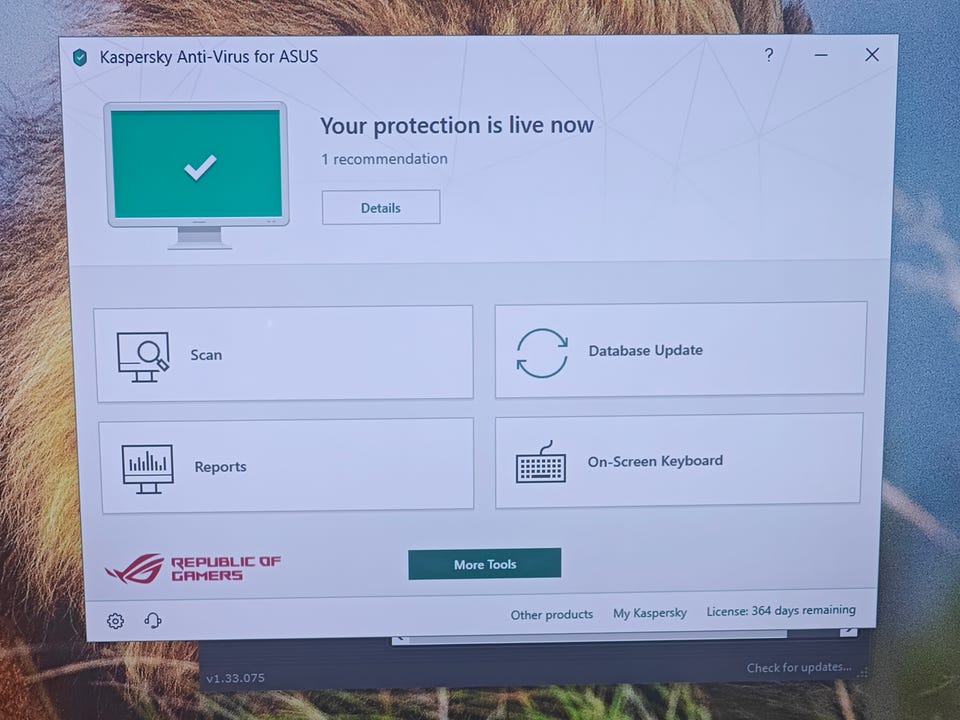This screenshot has width=960, height=720.
Task: Open settings via the gear icon
Action: [x=115, y=621]
